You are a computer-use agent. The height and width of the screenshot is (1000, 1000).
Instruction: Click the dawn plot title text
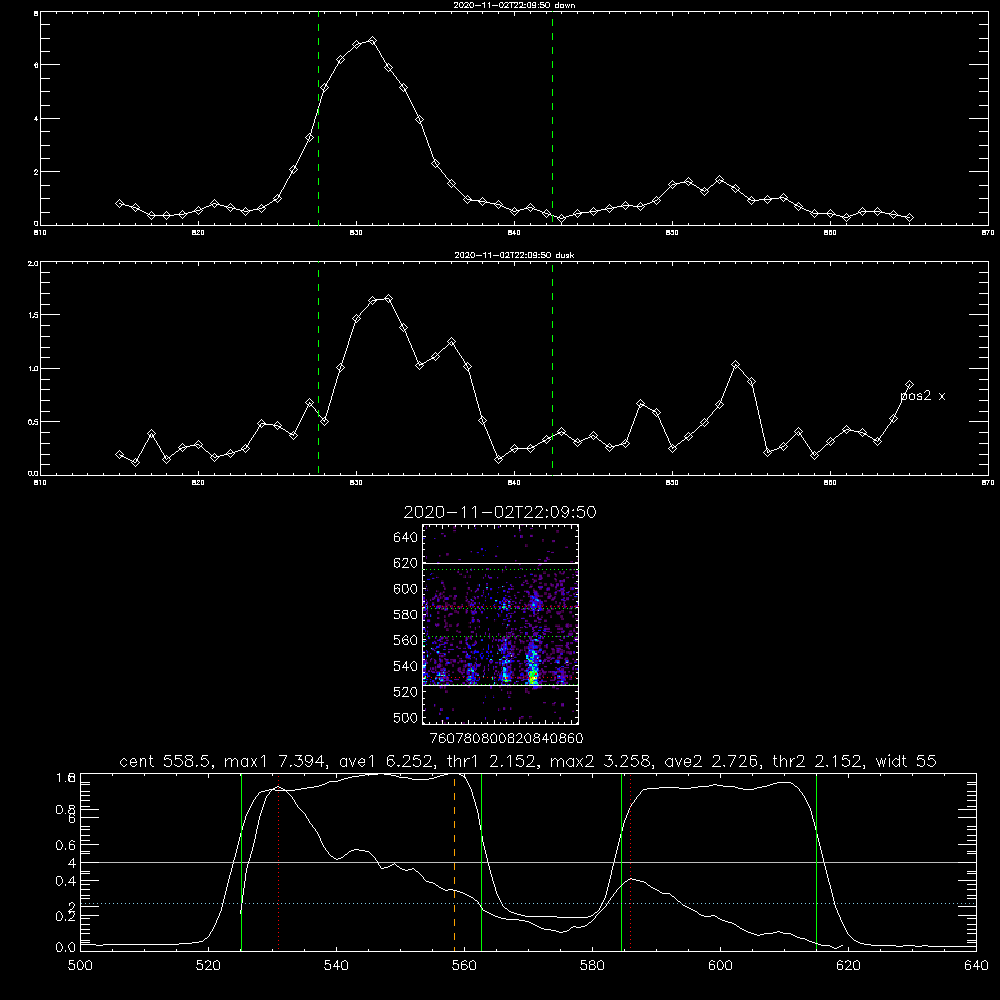click(514, 4)
